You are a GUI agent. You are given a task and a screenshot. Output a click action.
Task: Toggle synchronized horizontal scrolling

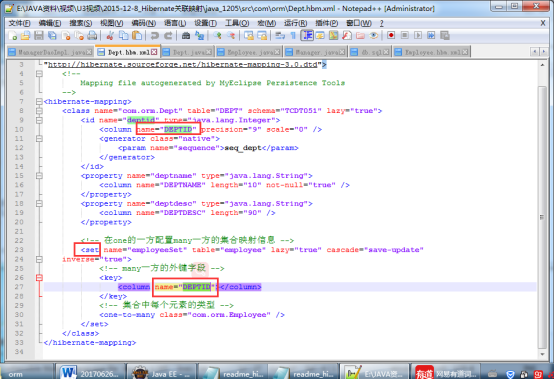coord(262,35)
